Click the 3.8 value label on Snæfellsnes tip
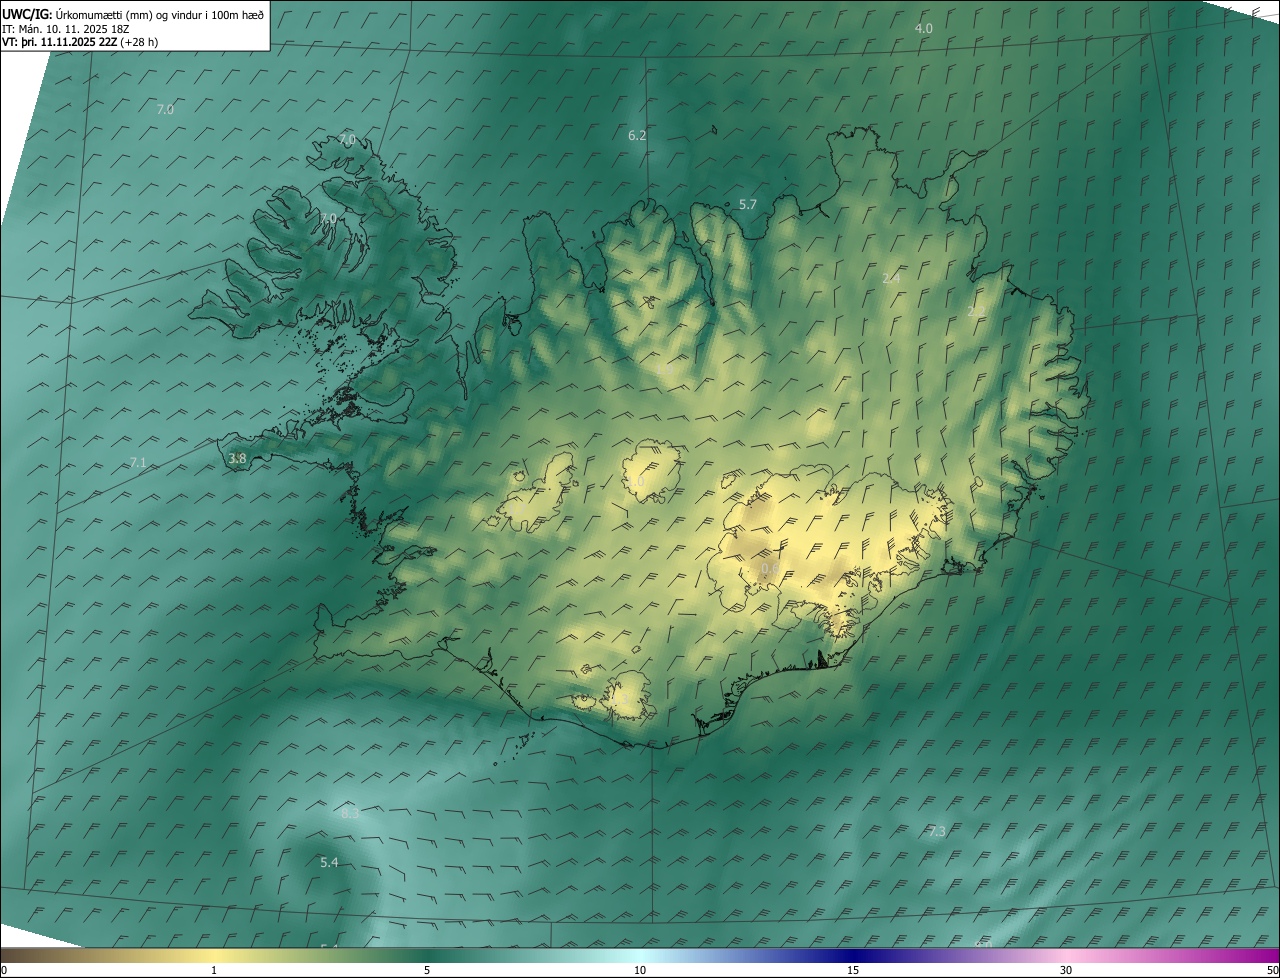Screen dimensions: 1280x978 [x=237, y=459]
